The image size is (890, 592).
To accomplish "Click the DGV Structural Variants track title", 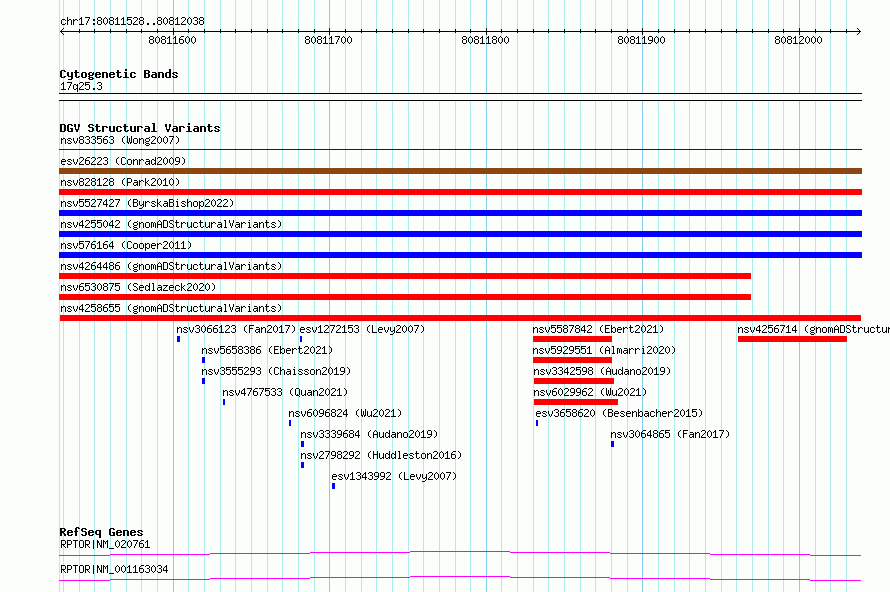I will (140, 128).
